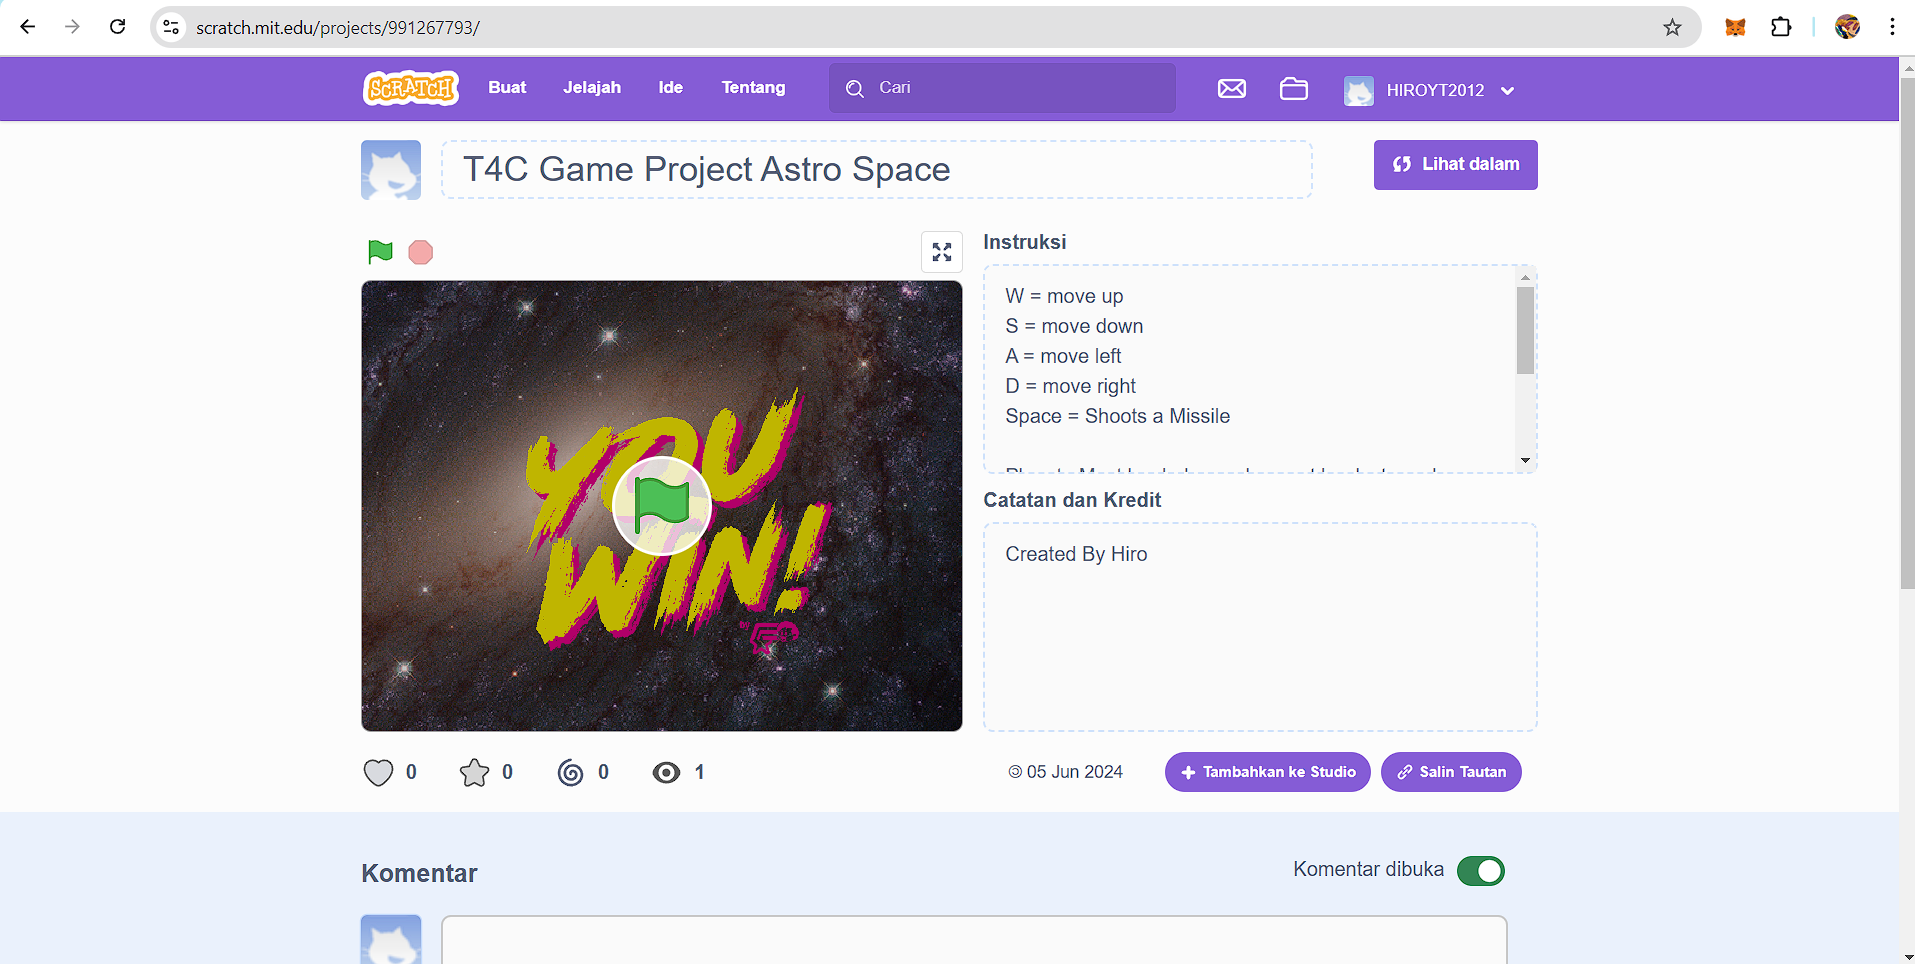Screen dimensions: 1915x964
Task: Click the remix spiral icon
Action: tap(570, 772)
